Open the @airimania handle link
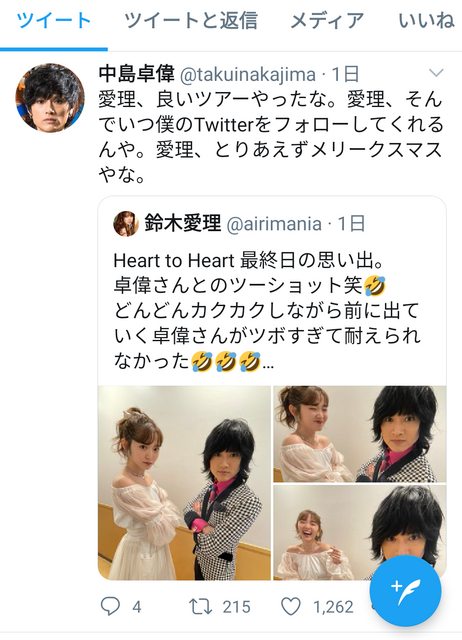462x640 pixels. pos(274,224)
